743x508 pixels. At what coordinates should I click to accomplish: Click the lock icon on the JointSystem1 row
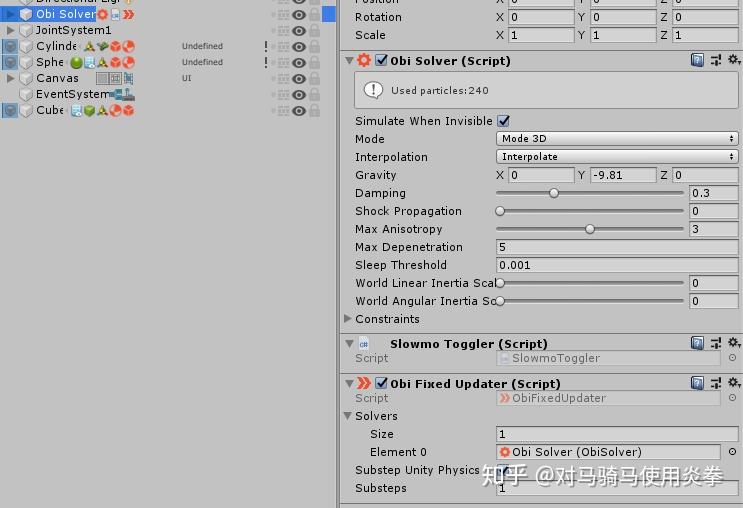(315, 30)
